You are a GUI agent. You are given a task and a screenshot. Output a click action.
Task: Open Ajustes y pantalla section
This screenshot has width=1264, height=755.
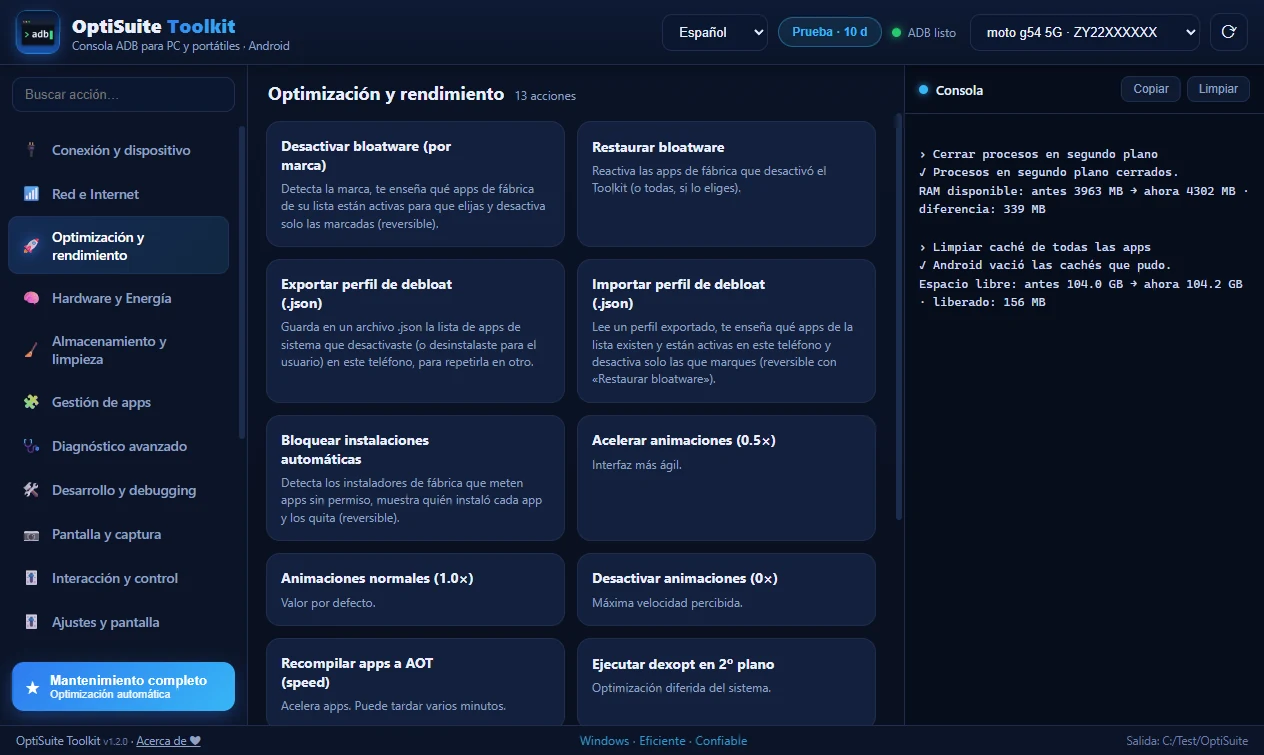click(118, 622)
